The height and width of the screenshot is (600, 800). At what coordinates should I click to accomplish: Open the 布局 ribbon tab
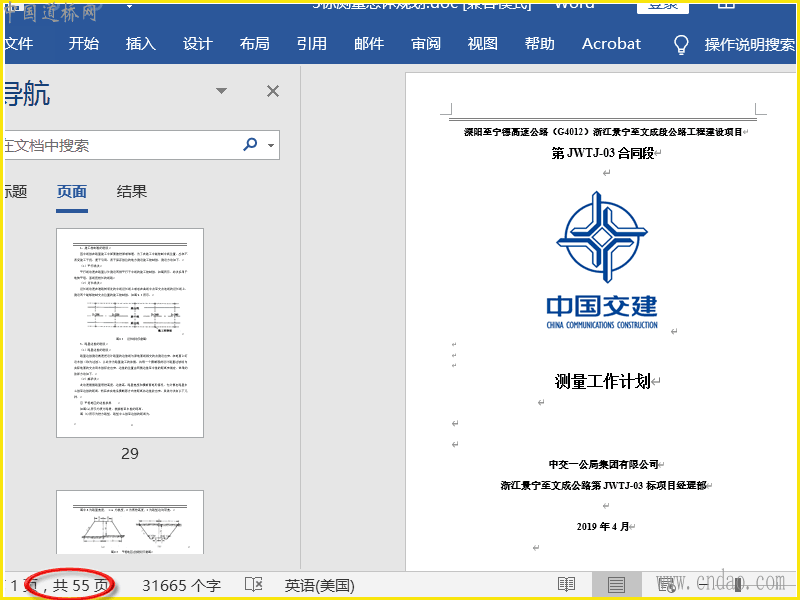pyautogui.click(x=255, y=44)
